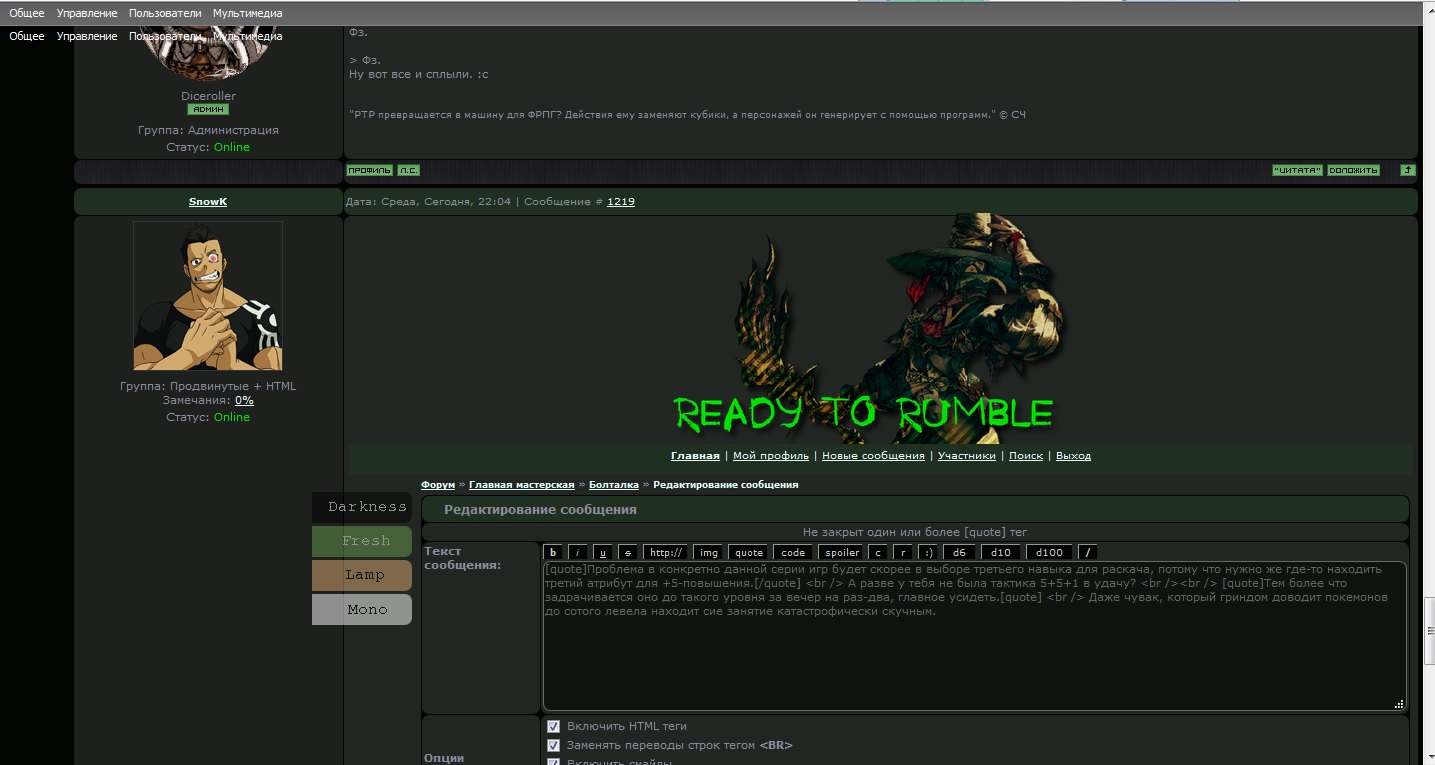Insert a d6 dice roll

tap(959, 552)
